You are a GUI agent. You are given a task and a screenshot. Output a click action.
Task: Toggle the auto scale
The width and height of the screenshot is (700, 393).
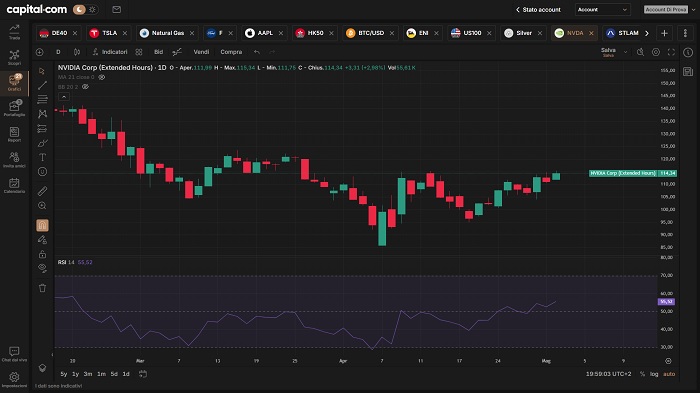tap(669, 374)
